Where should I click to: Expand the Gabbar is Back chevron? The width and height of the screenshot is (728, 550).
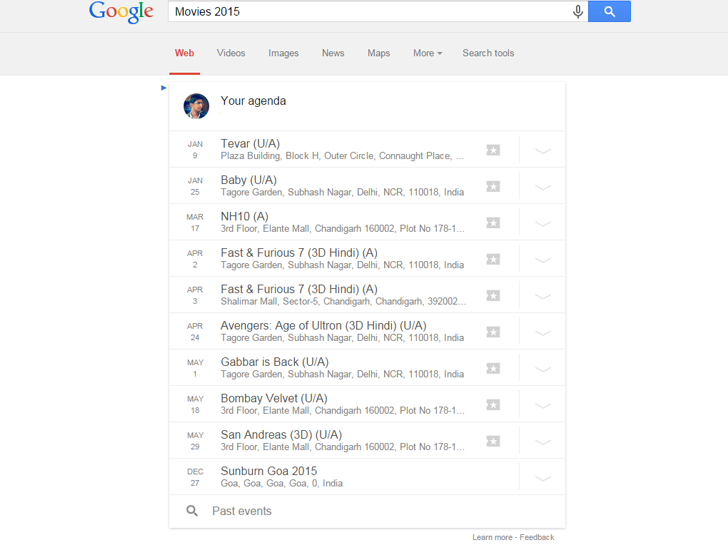coord(543,369)
